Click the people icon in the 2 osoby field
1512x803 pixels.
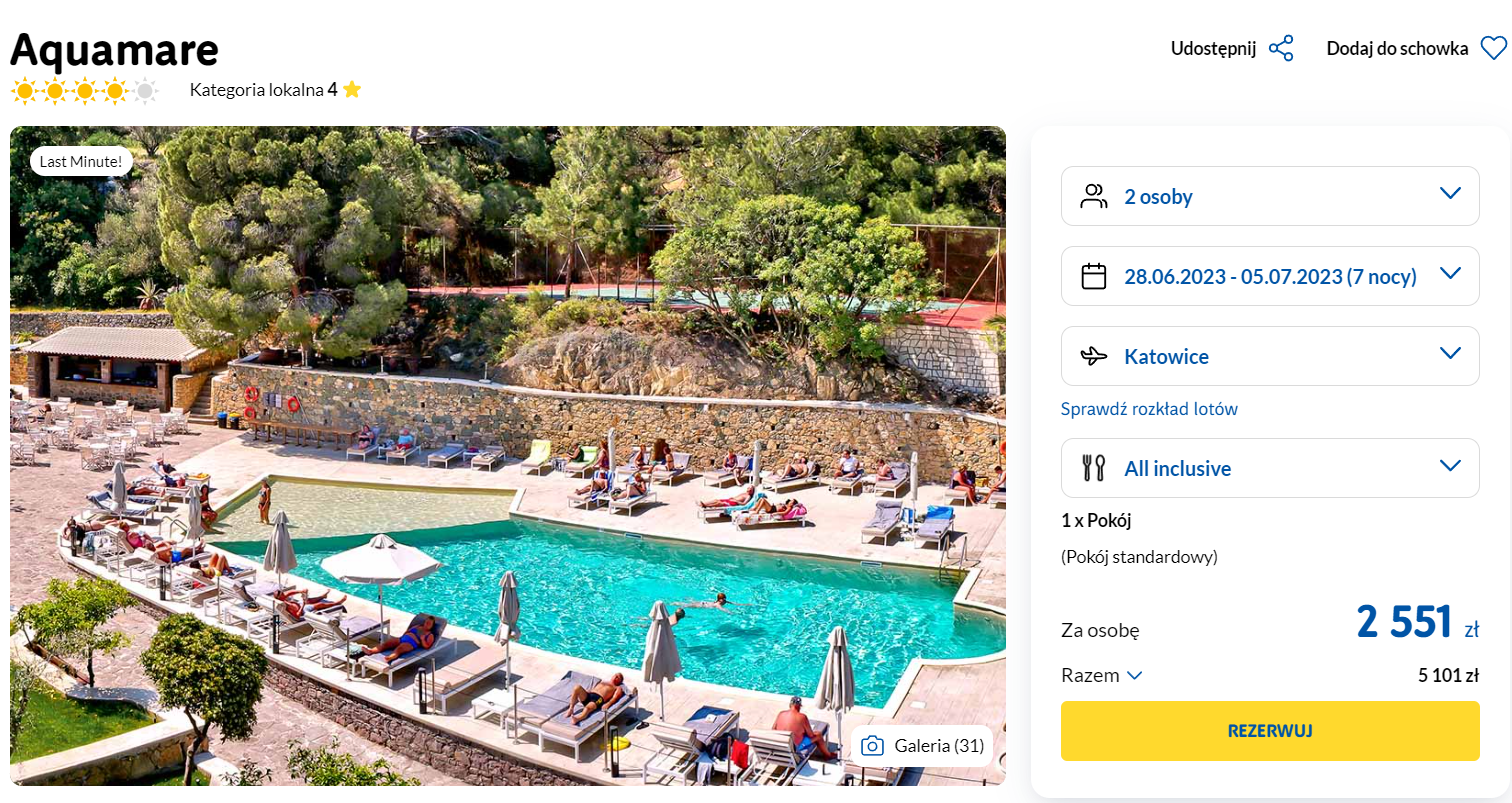[1094, 196]
